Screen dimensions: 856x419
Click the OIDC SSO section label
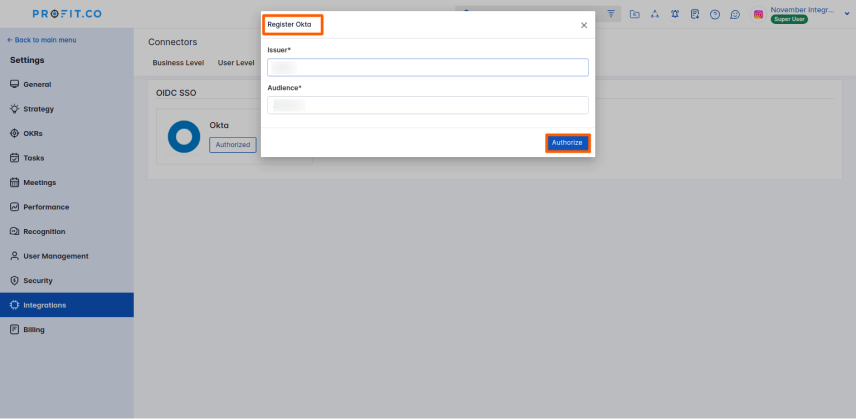176,93
